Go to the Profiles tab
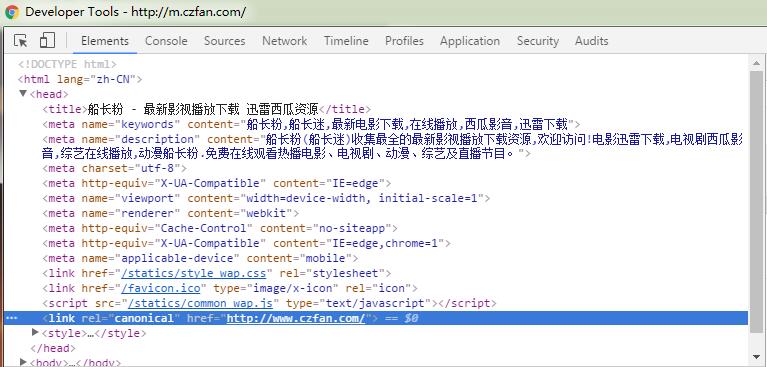The width and height of the screenshot is (767, 367). pos(404,41)
